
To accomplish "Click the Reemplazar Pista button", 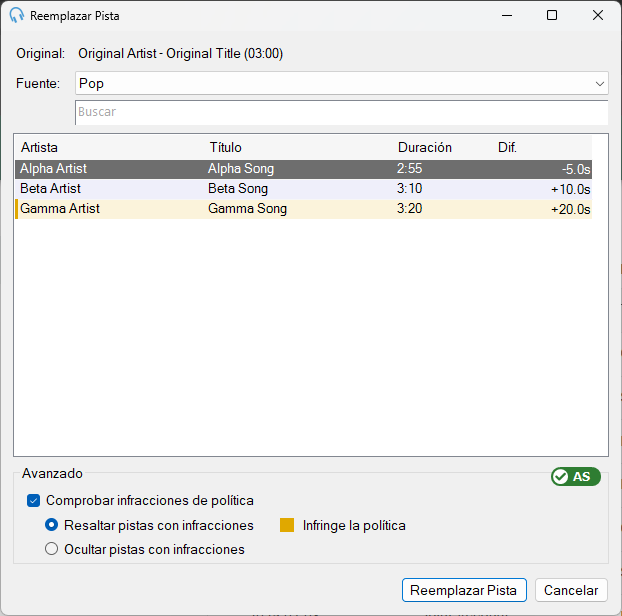I will coord(464,590).
